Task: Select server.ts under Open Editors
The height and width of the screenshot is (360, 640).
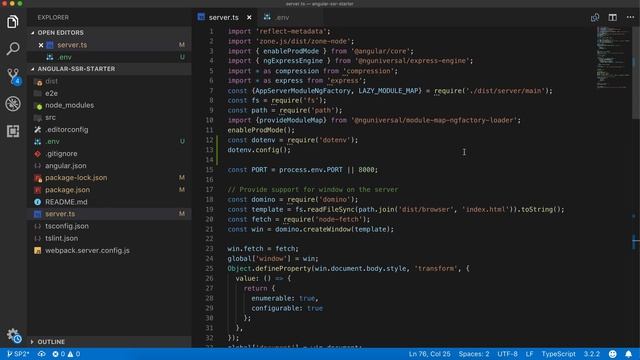Action: [x=110, y=45]
